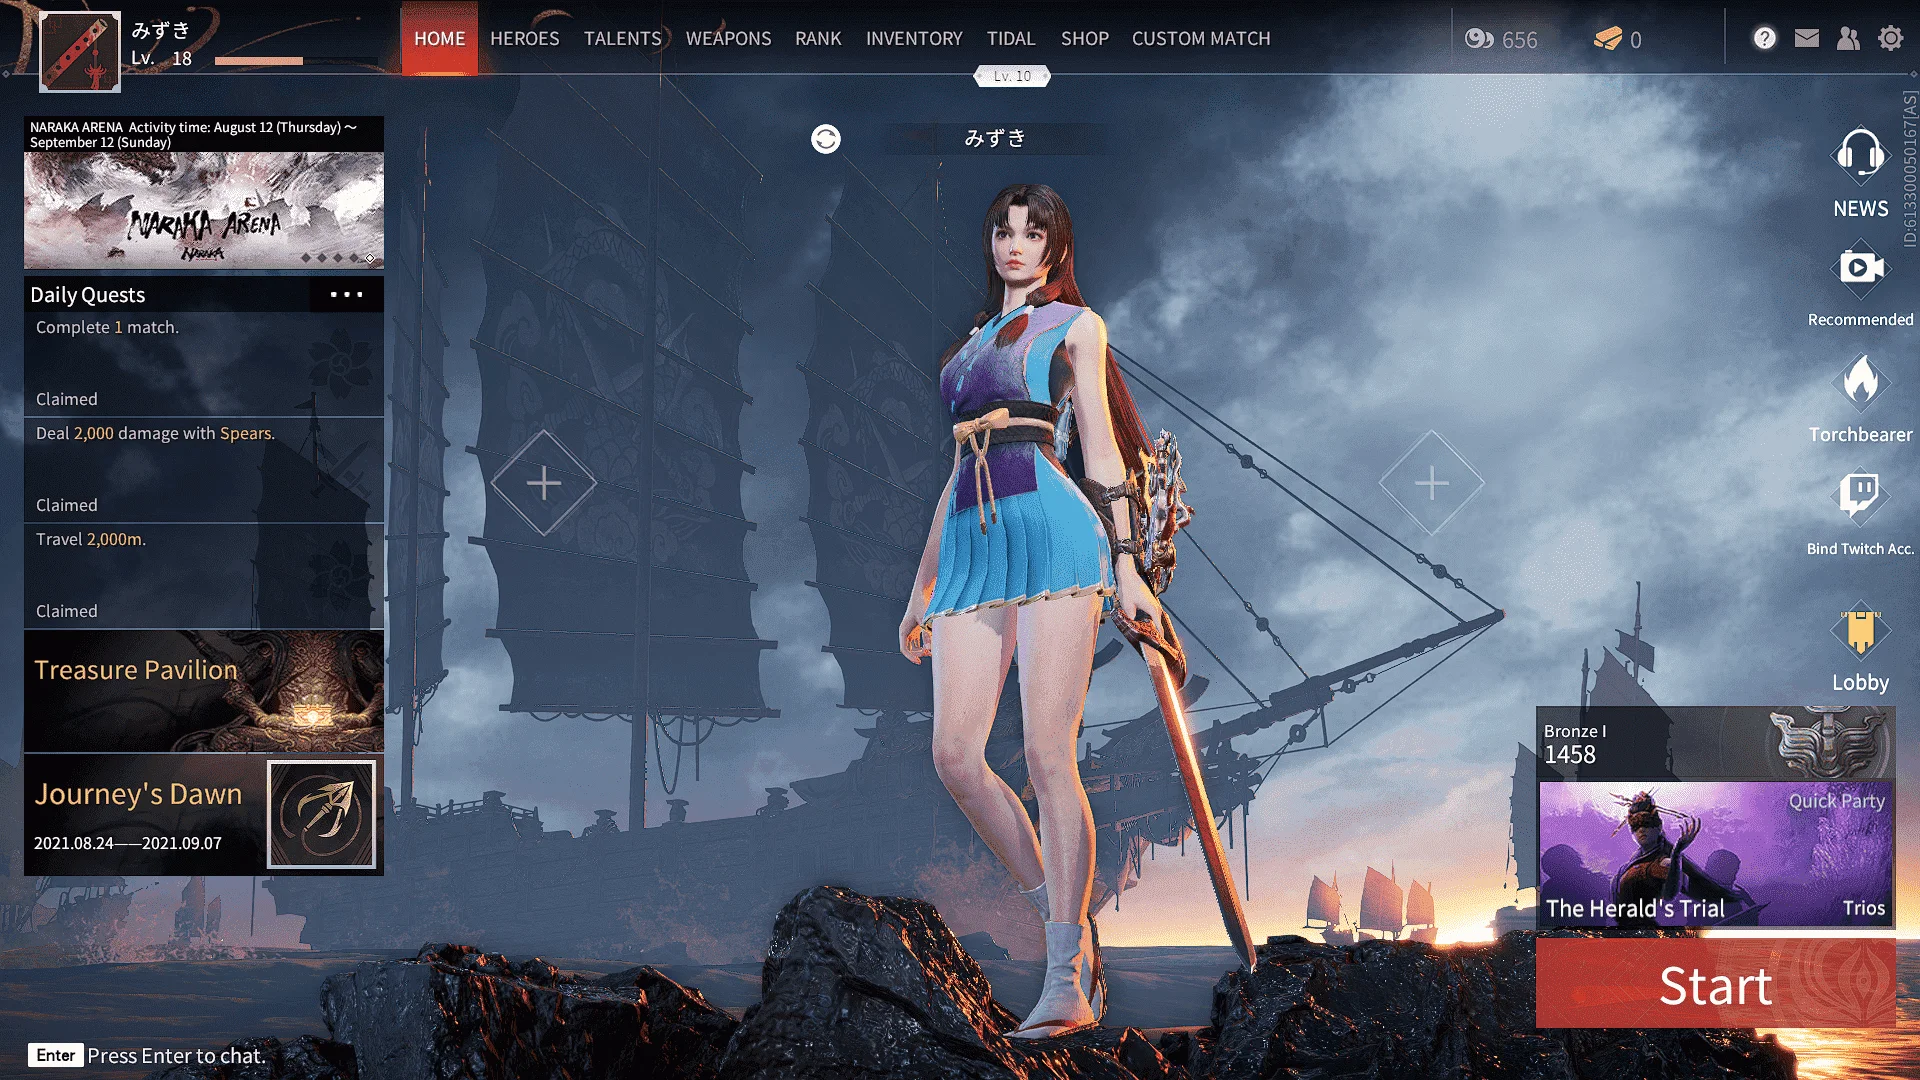Open the NEWS headset icon
1920x1080 pixels.
tap(1860, 156)
